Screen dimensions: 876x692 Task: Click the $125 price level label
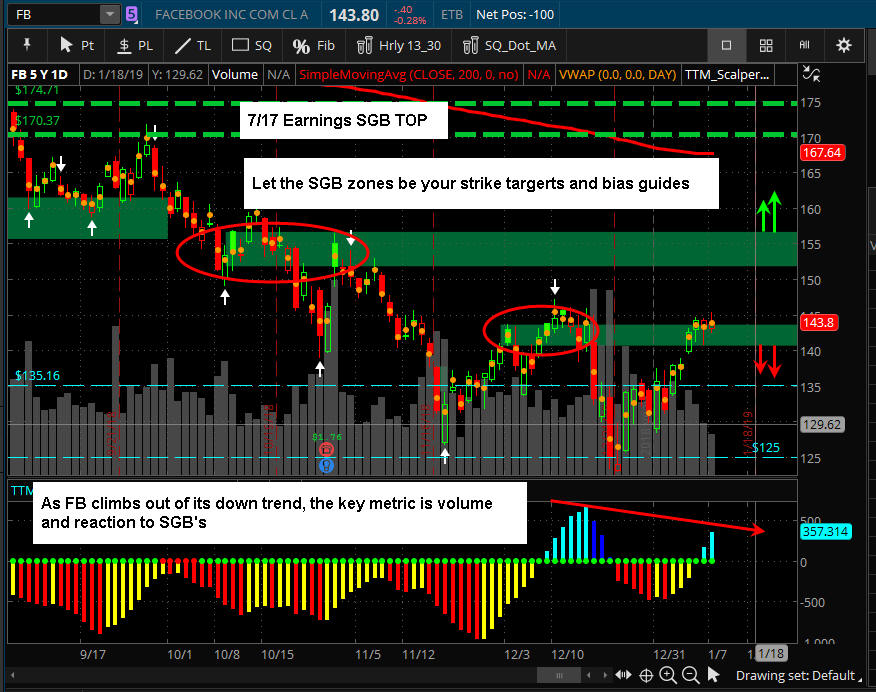point(765,447)
